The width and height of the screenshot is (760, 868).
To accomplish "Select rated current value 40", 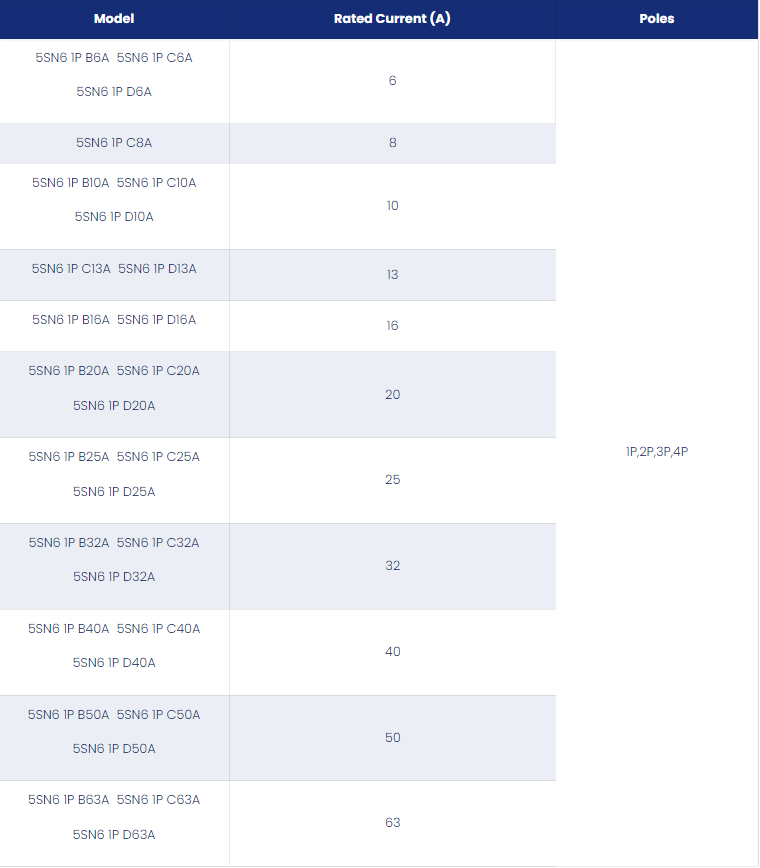I will (x=392, y=652).
